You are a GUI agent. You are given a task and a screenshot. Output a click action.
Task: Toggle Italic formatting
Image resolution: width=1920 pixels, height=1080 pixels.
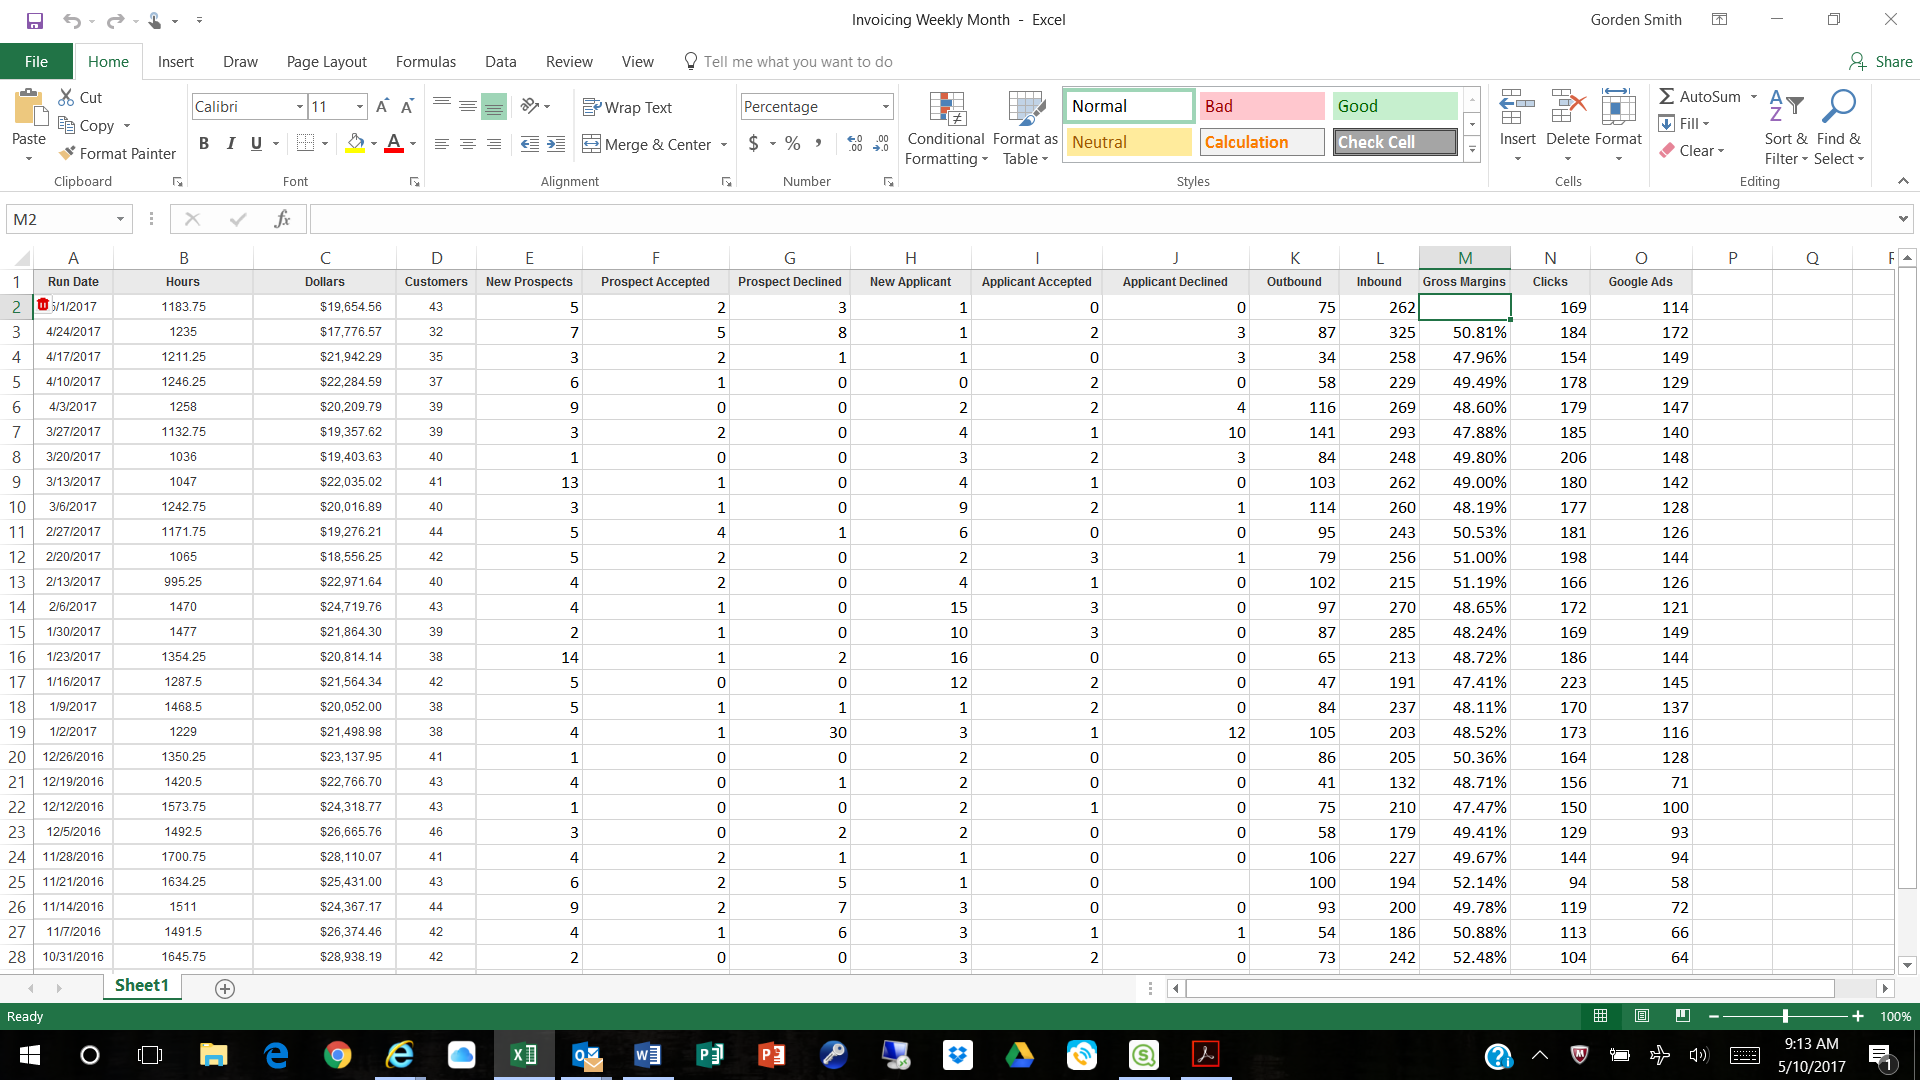pyautogui.click(x=230, y=143)
